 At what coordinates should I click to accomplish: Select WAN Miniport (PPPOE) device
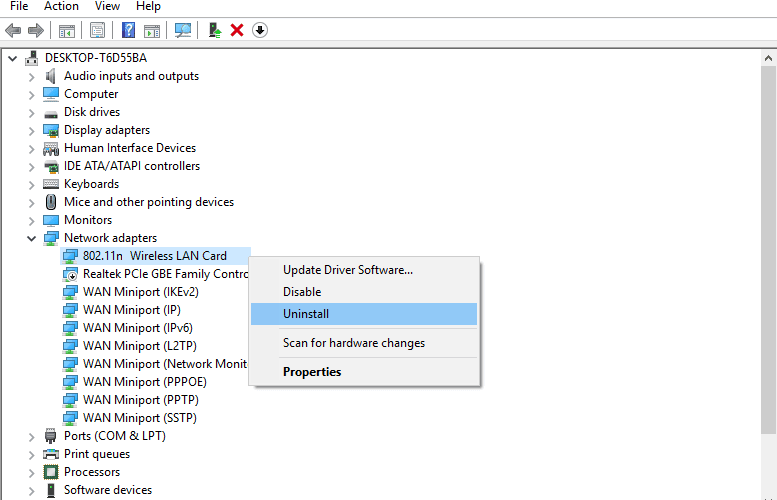point(145,382)
